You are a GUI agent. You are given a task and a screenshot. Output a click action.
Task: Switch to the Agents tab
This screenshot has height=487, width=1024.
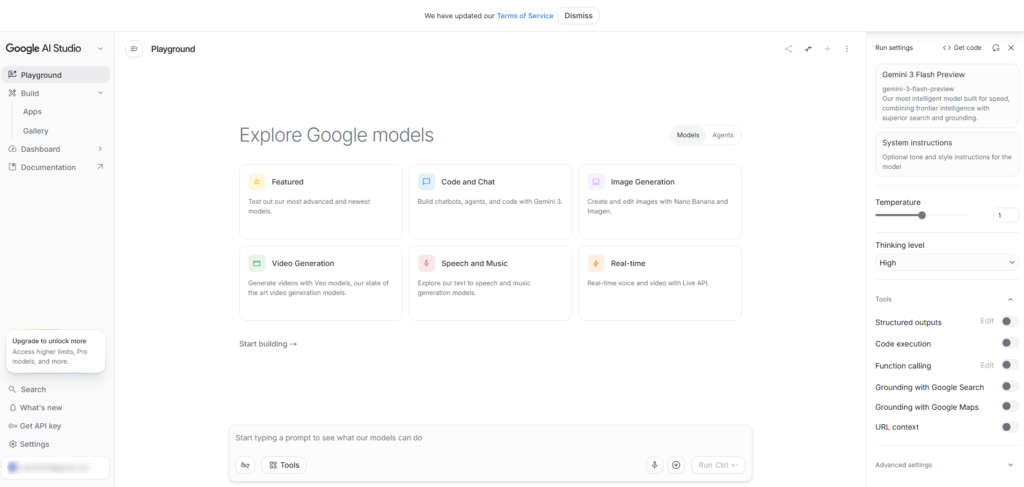[x=723, y=135]
